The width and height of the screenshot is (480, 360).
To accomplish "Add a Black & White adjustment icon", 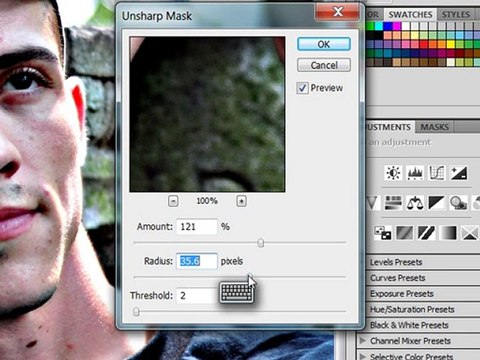I will 437,203.
